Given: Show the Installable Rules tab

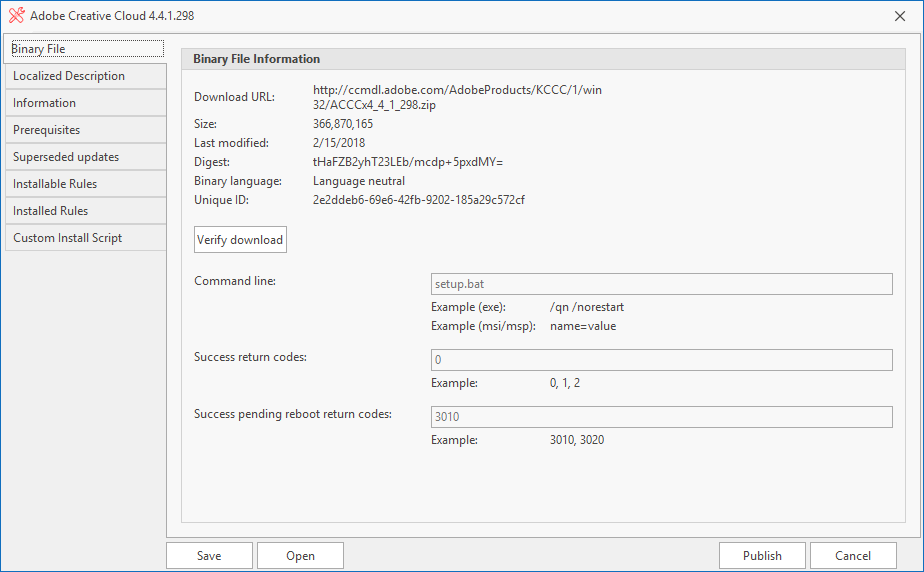Looking at the screenshot, I should (x=85, y=184).
